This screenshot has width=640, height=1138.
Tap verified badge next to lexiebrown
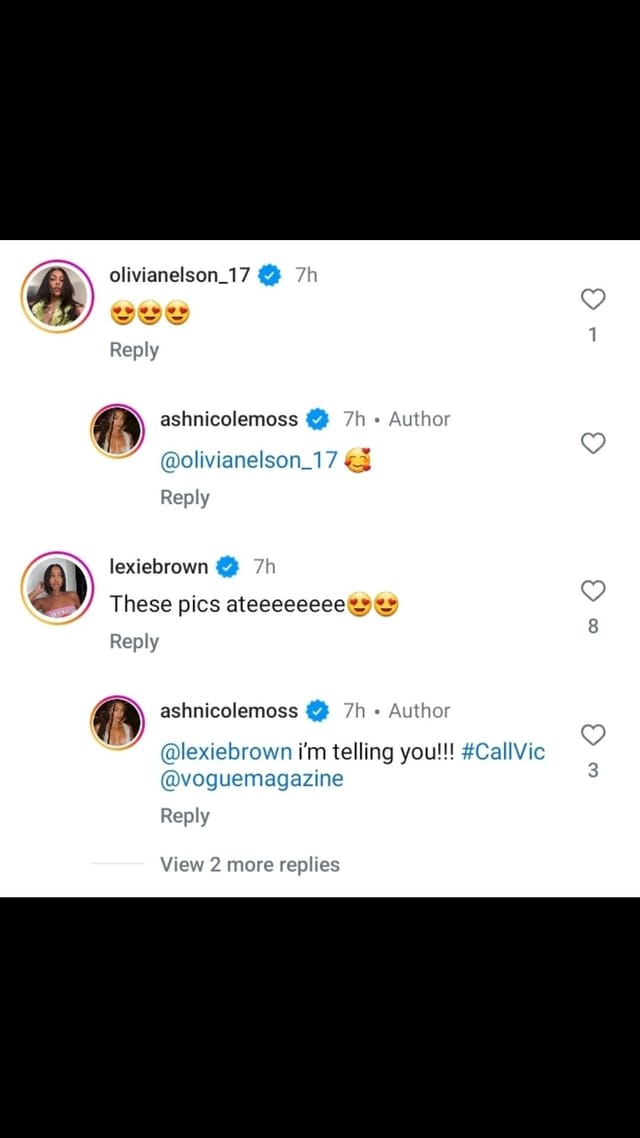[228, 567]
